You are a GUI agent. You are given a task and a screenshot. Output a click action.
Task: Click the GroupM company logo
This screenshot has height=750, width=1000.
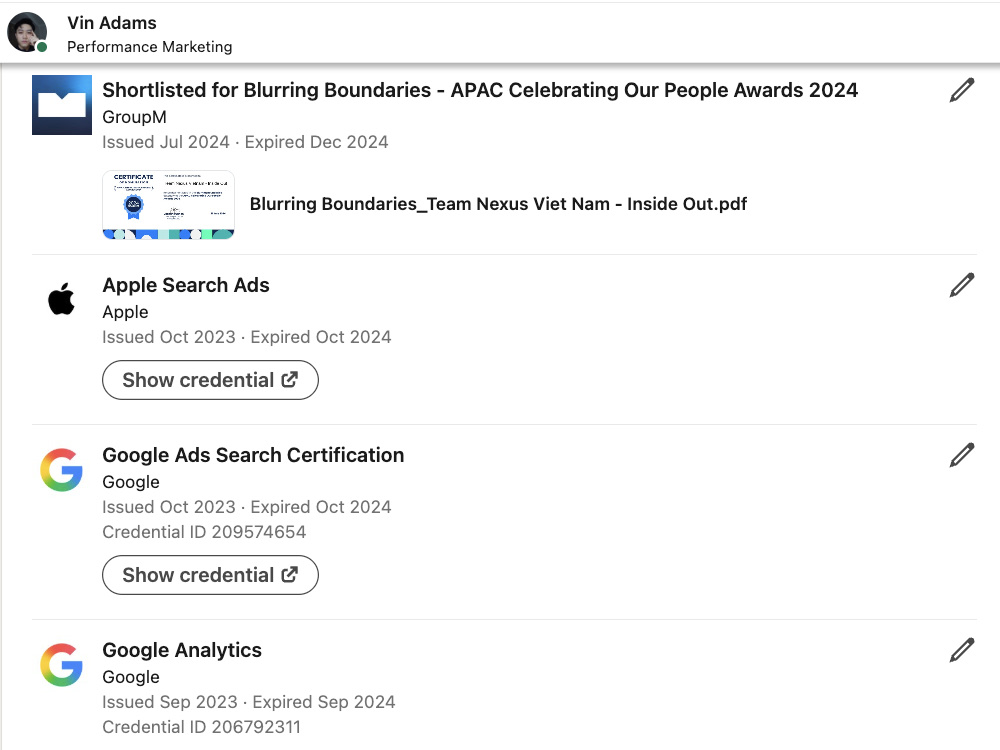62,105
